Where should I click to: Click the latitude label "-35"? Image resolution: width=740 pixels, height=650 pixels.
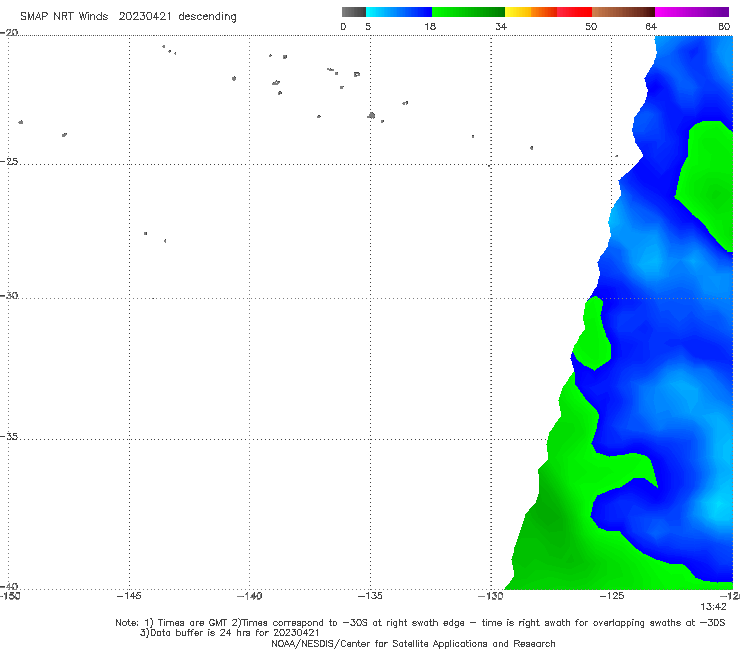coord(9,436)
